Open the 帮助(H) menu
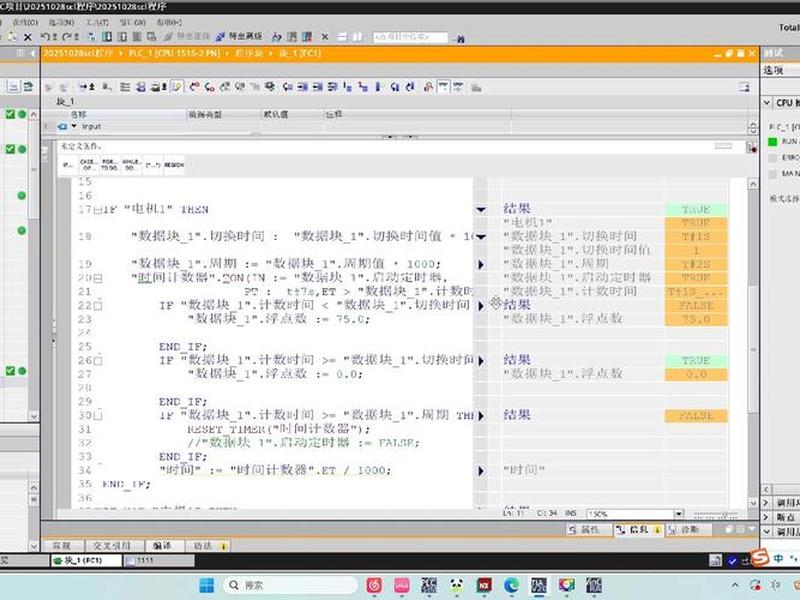 click(x=169, y=22)
